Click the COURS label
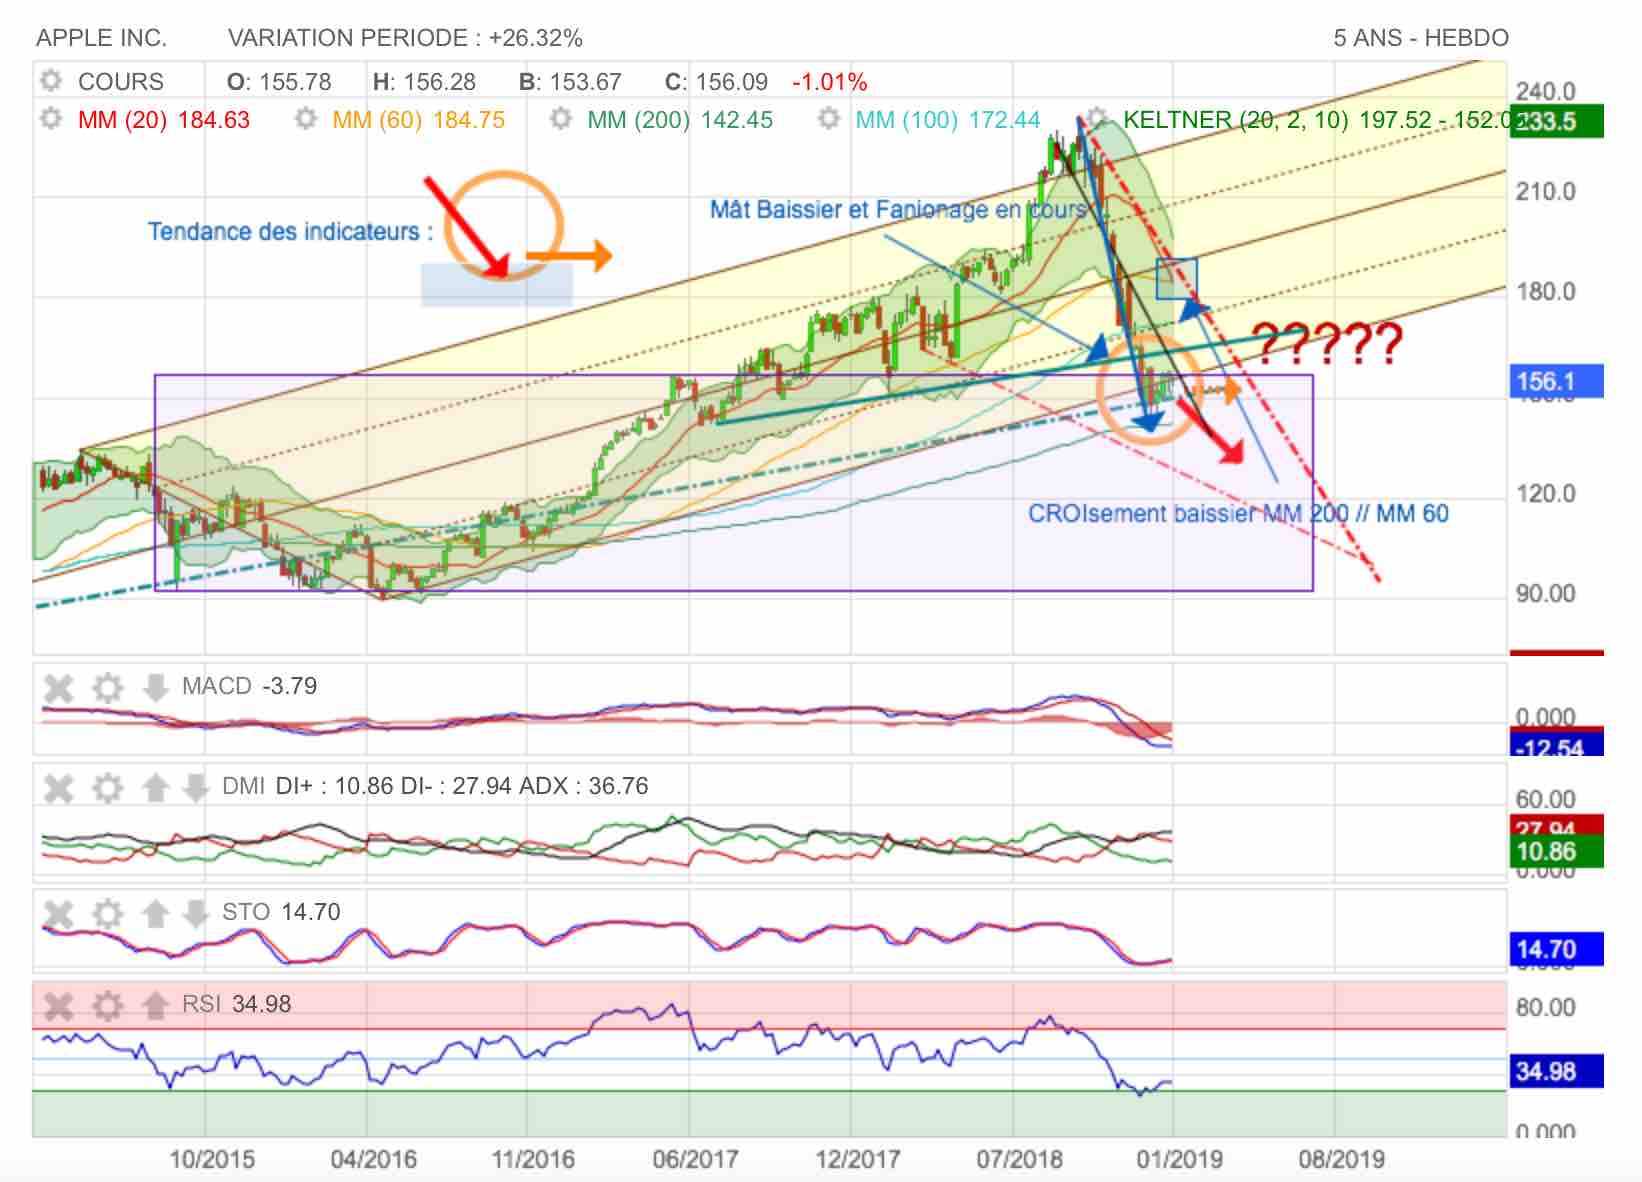 (x=121, y=81)
